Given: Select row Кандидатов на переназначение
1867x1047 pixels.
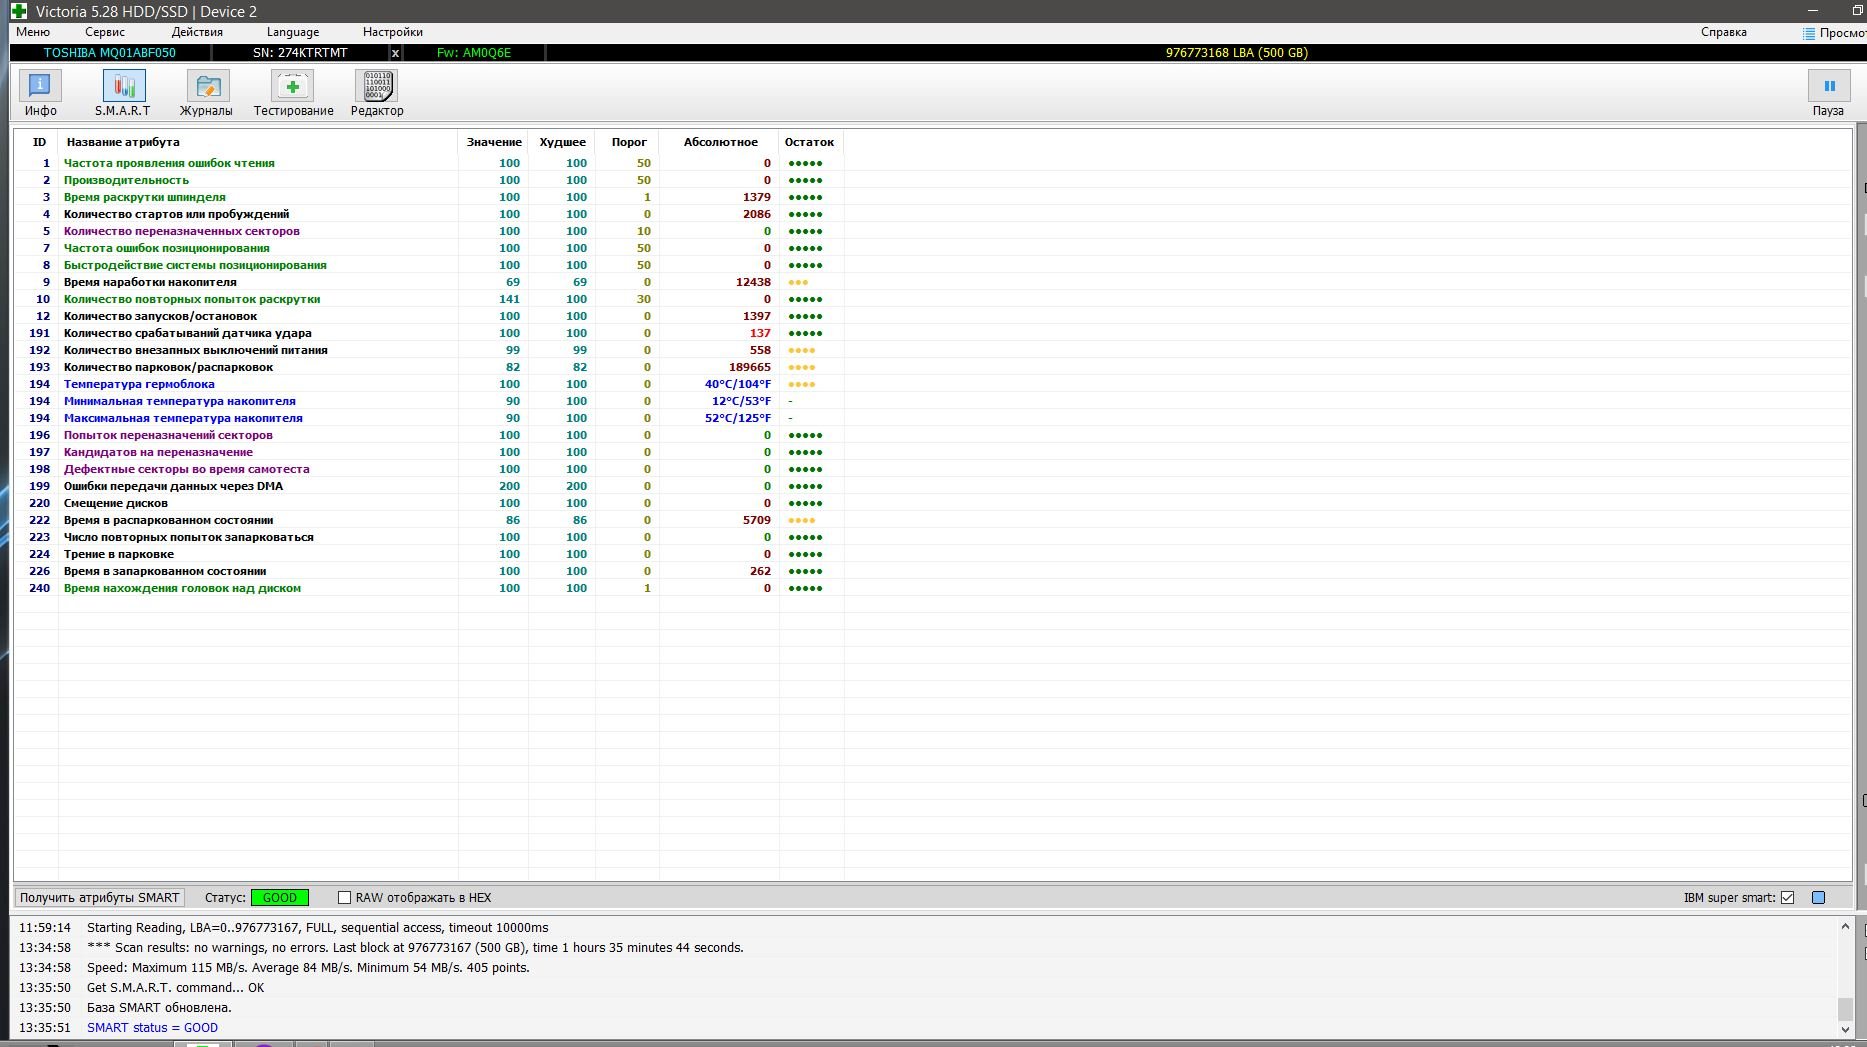Looking at the screenshot, I should pyautogui.click(x=430, y=452).
